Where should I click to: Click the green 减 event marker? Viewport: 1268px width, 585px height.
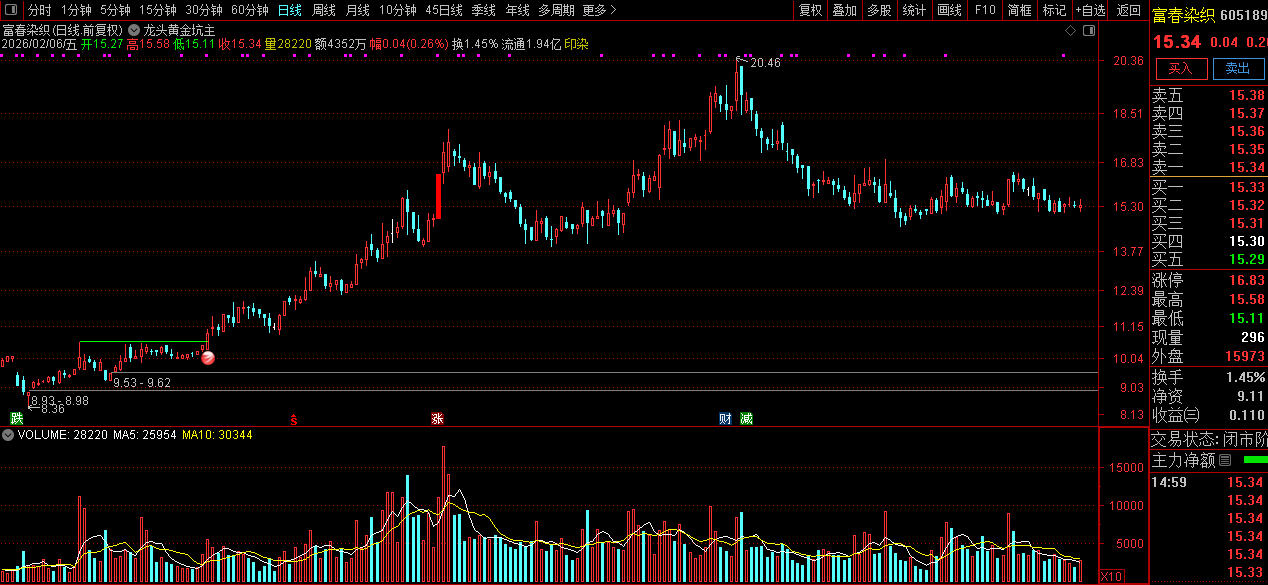click(746, 417)
